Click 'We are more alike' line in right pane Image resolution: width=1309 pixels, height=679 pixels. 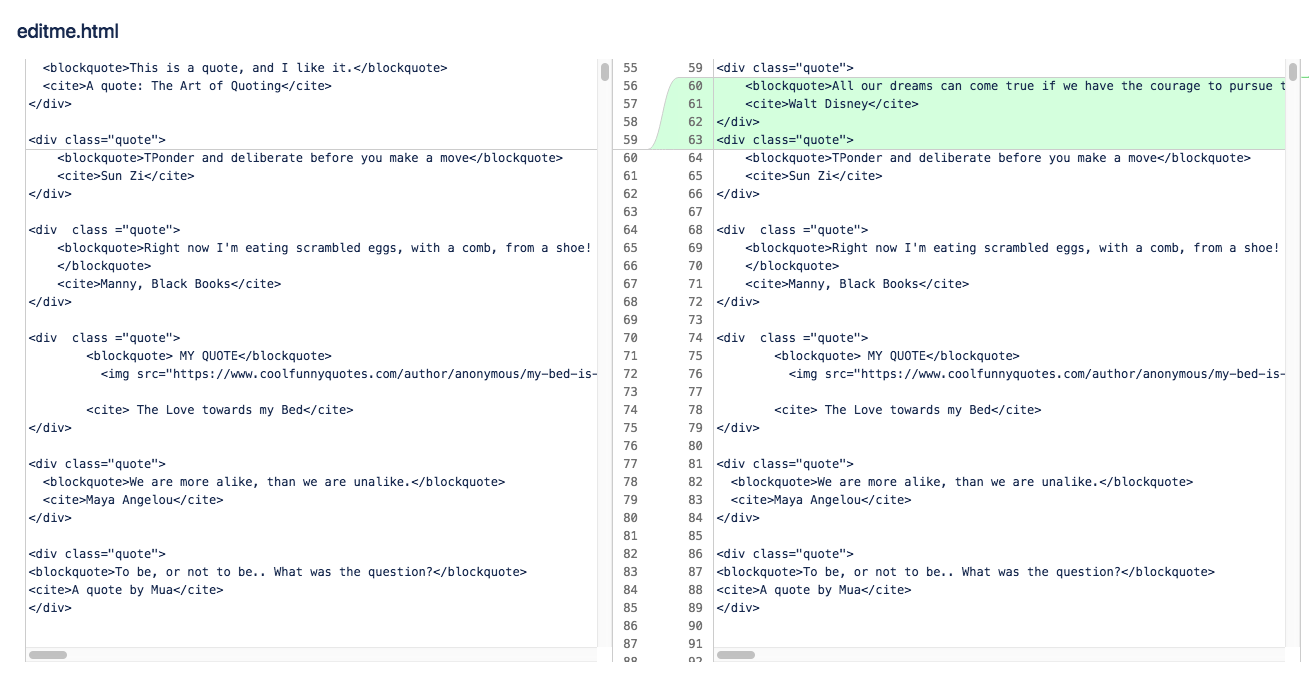962,482
